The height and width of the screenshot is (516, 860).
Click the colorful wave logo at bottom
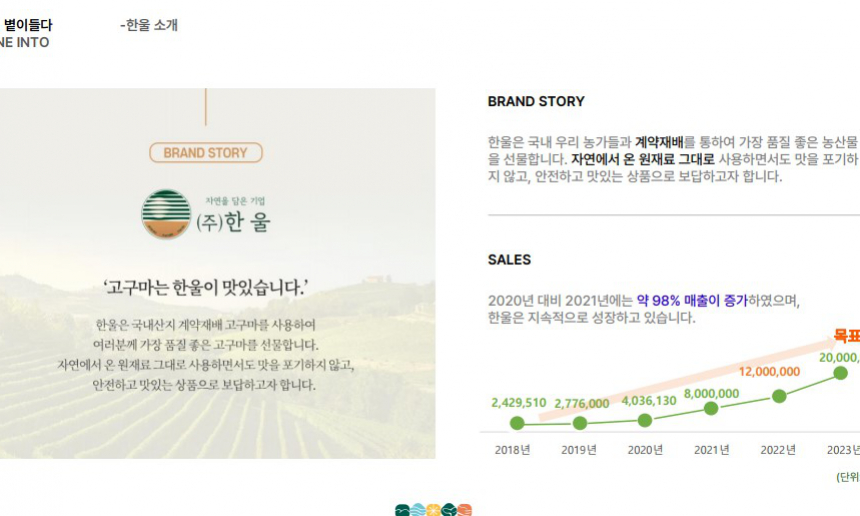pos(433,509)
